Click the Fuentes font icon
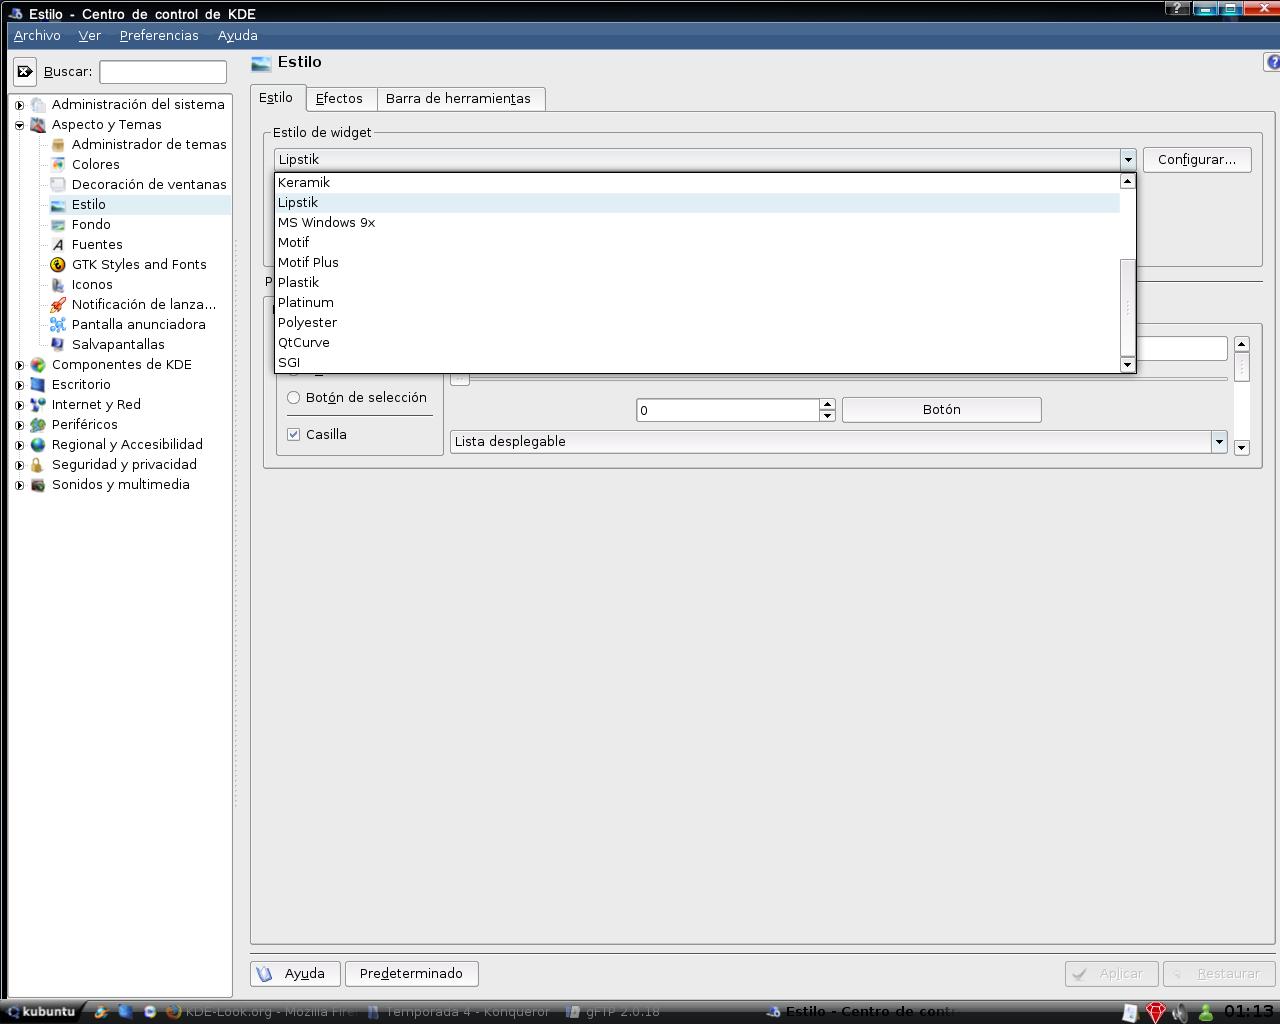Screen dimensions: 1280x1024 click(x=58, y=245)
